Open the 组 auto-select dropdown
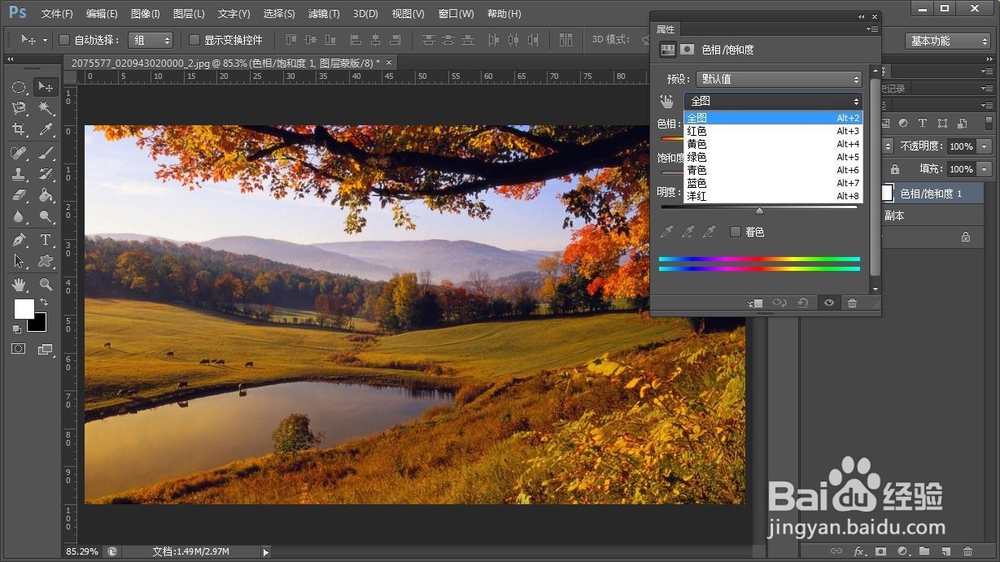Viewport: 1000px width, 562px height. tap(151, 40)
